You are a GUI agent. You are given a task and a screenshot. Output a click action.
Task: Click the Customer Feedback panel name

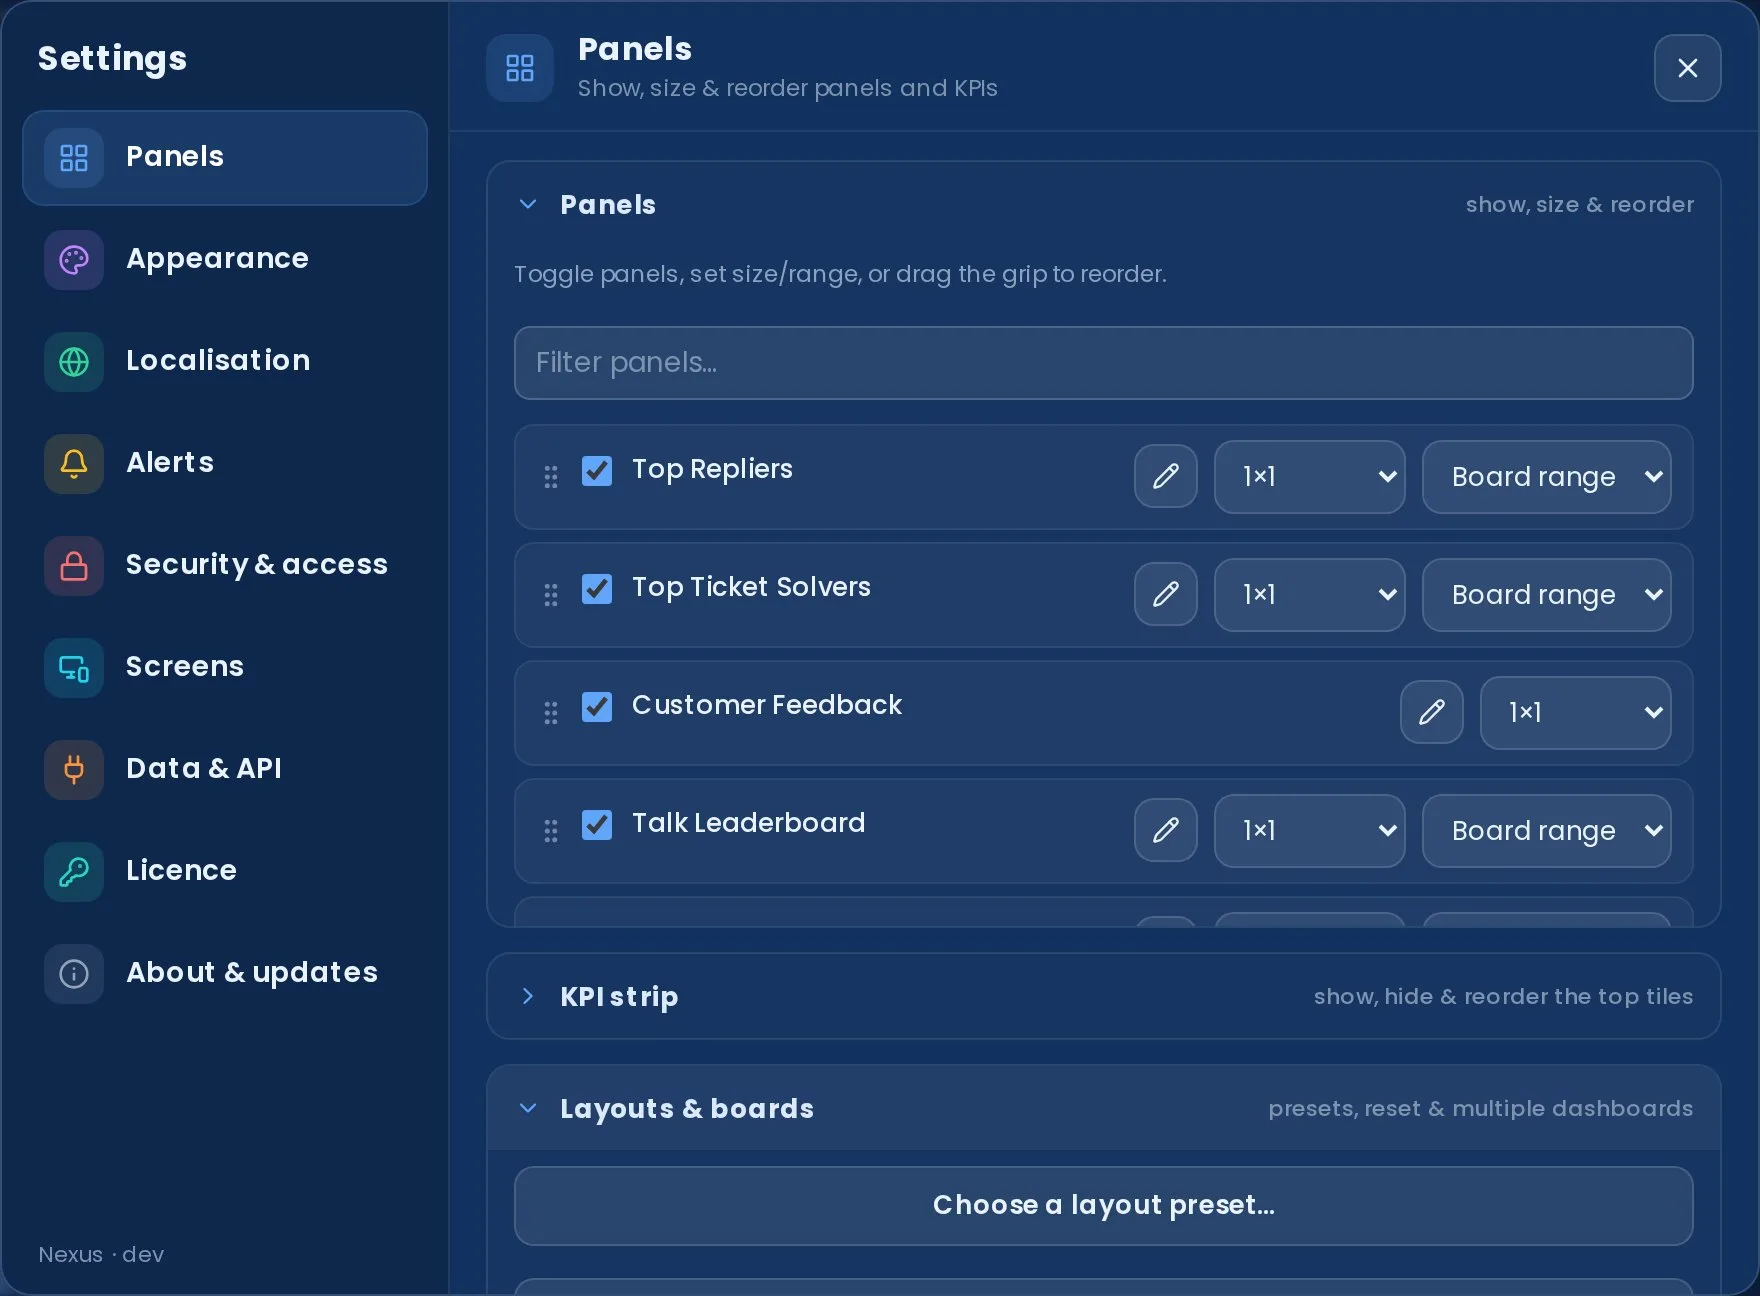click(767, 705)
